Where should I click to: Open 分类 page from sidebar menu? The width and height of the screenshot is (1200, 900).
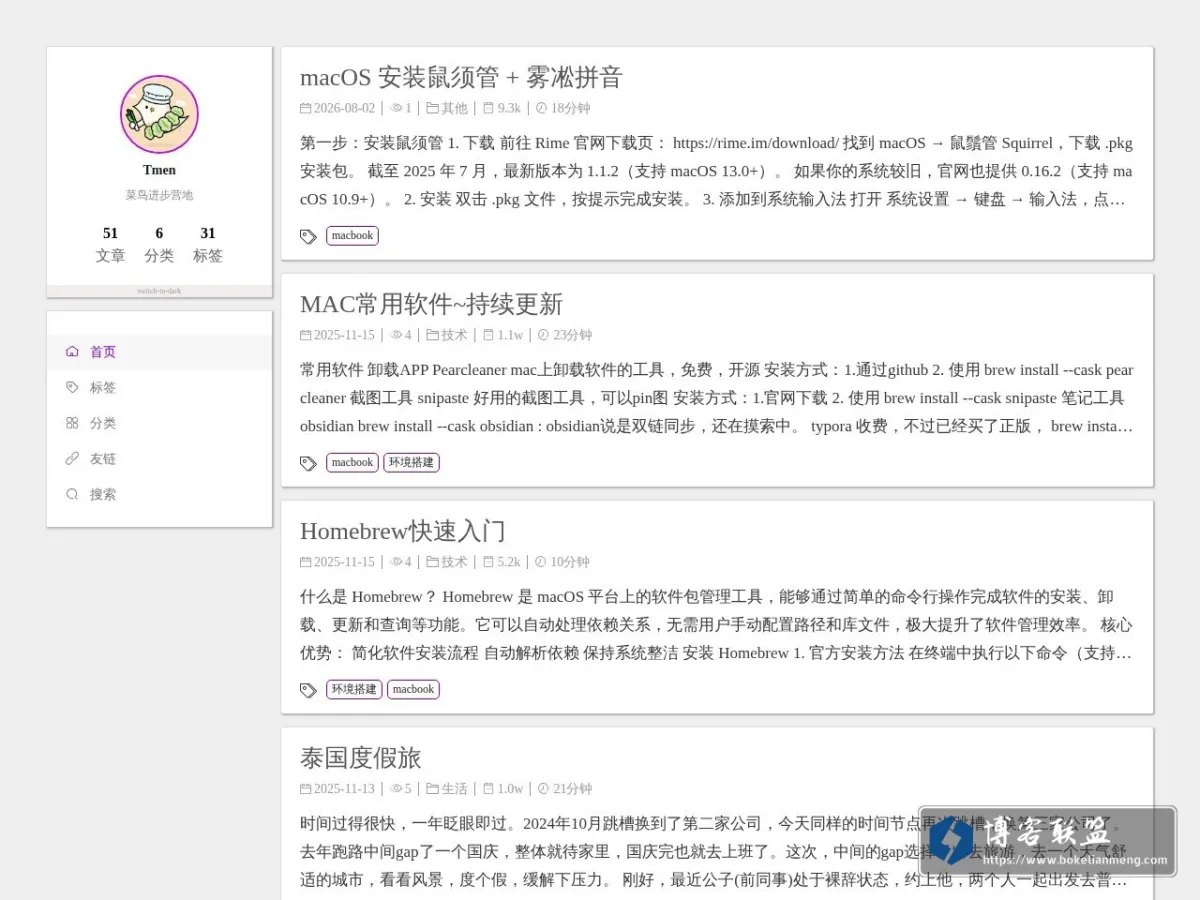[159, 423]
